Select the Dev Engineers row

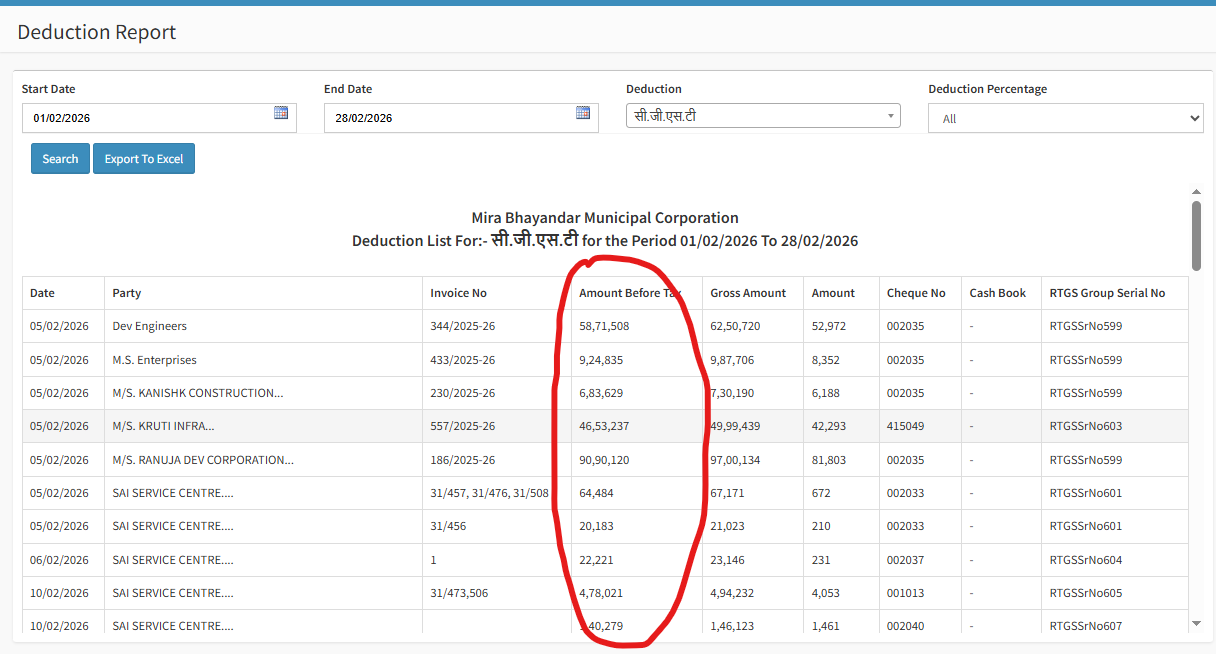pos(150,326)
